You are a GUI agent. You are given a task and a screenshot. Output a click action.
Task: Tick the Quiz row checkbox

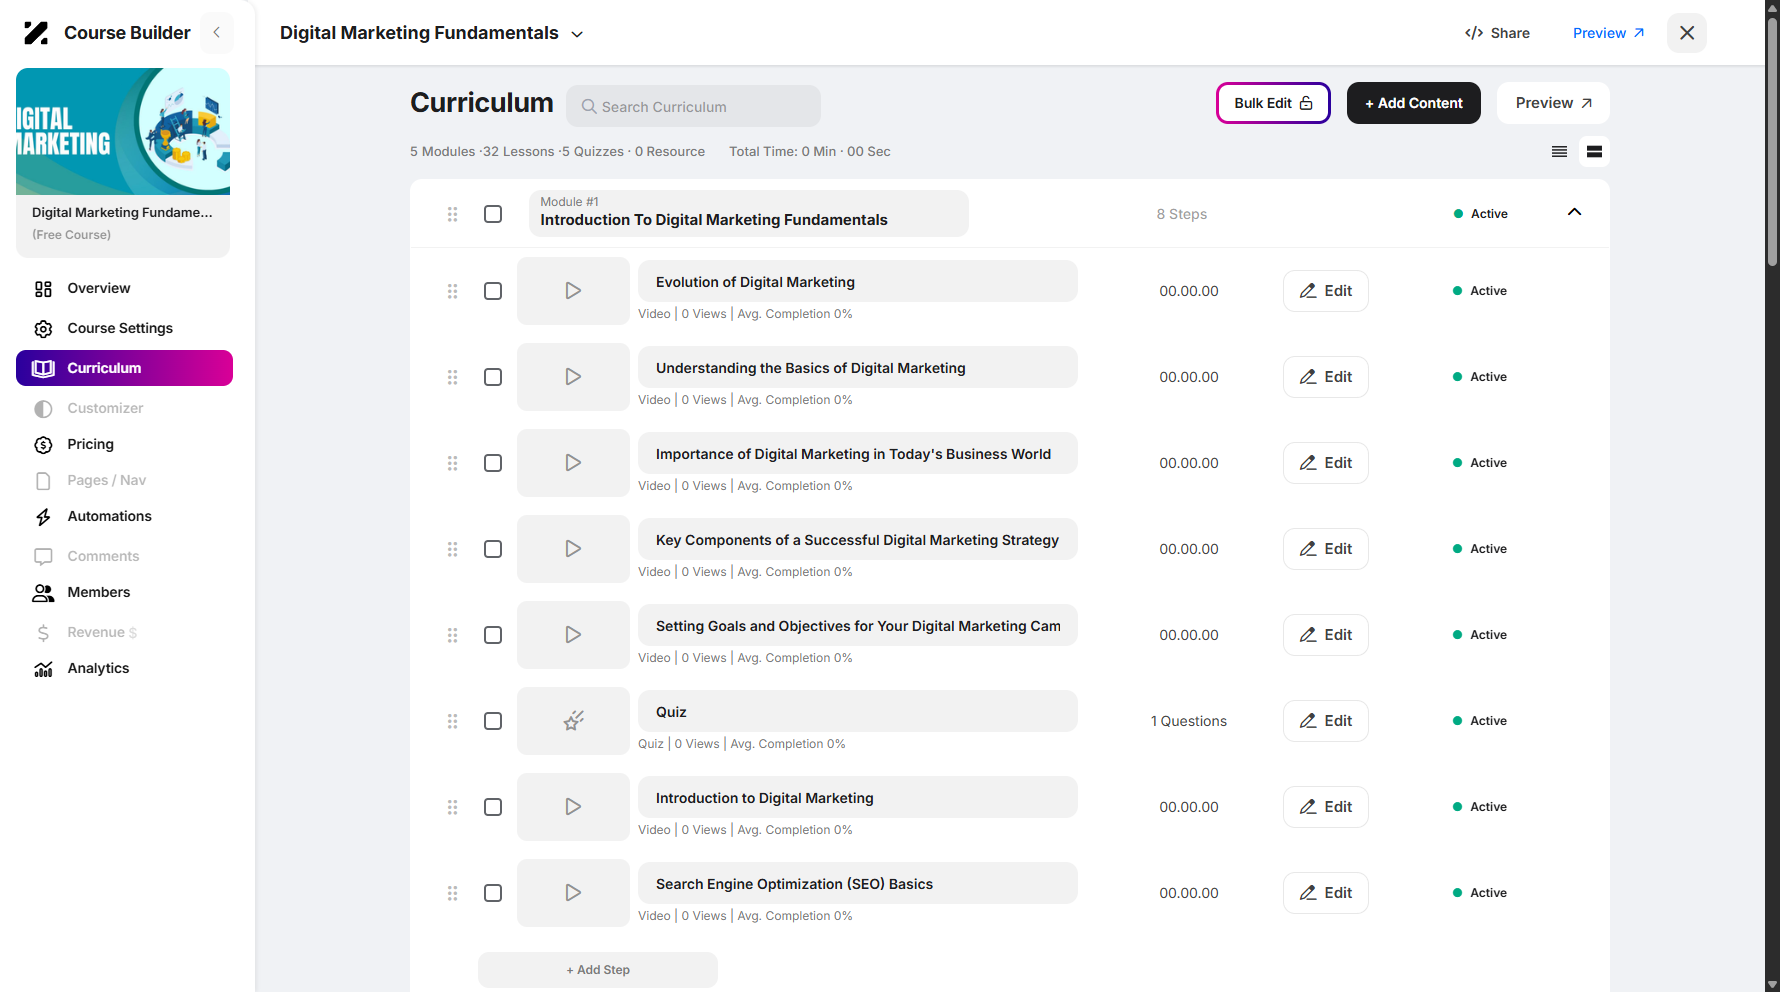click(x=493, y=721)
